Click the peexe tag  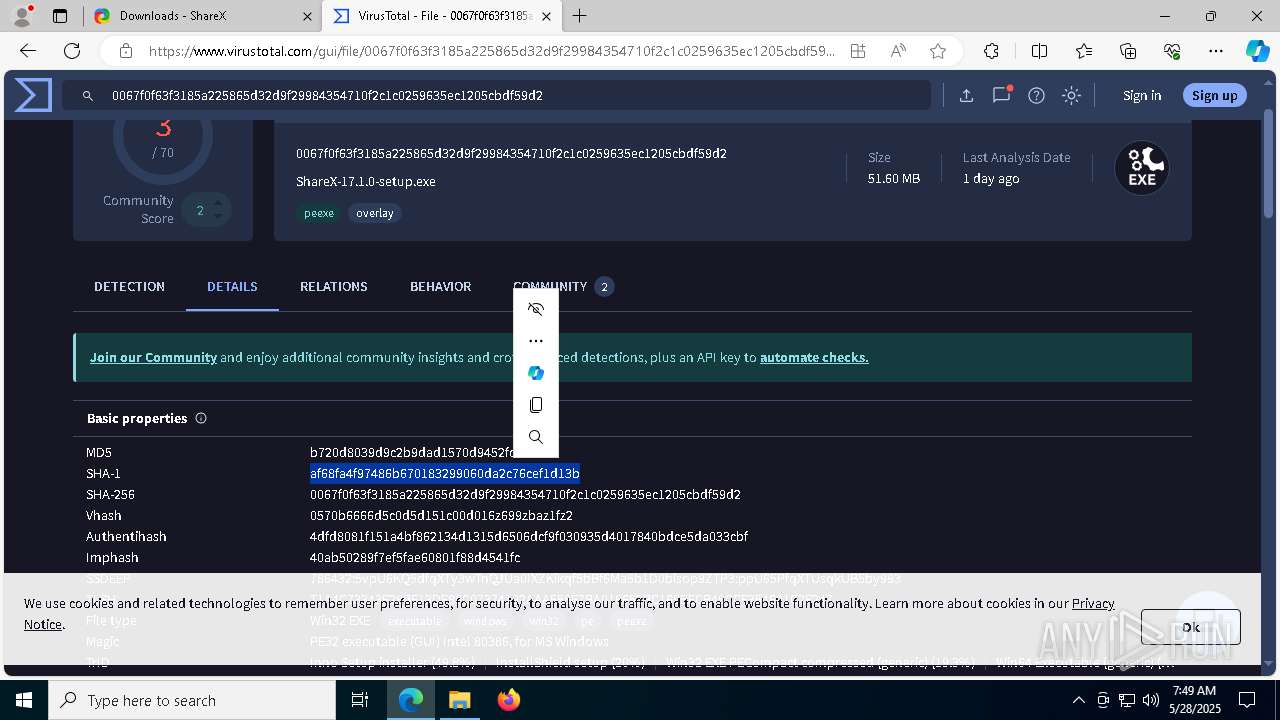pos(319,213)
